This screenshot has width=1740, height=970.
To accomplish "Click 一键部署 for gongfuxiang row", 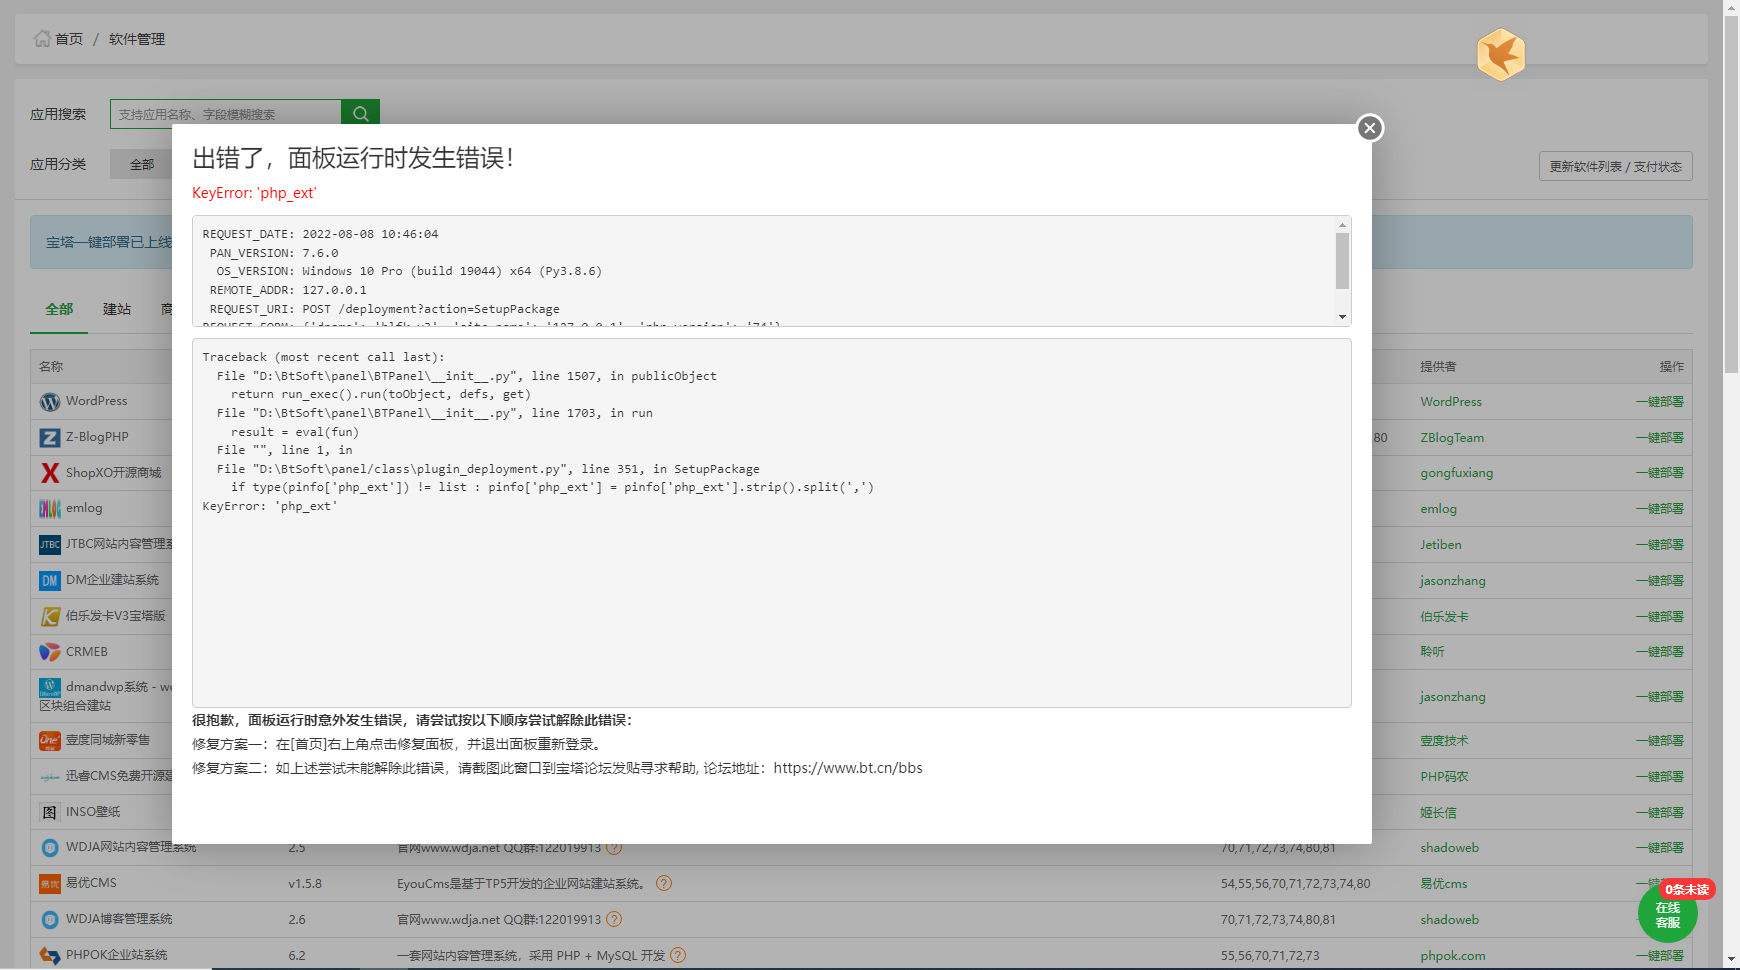I will coord(1660,473).
